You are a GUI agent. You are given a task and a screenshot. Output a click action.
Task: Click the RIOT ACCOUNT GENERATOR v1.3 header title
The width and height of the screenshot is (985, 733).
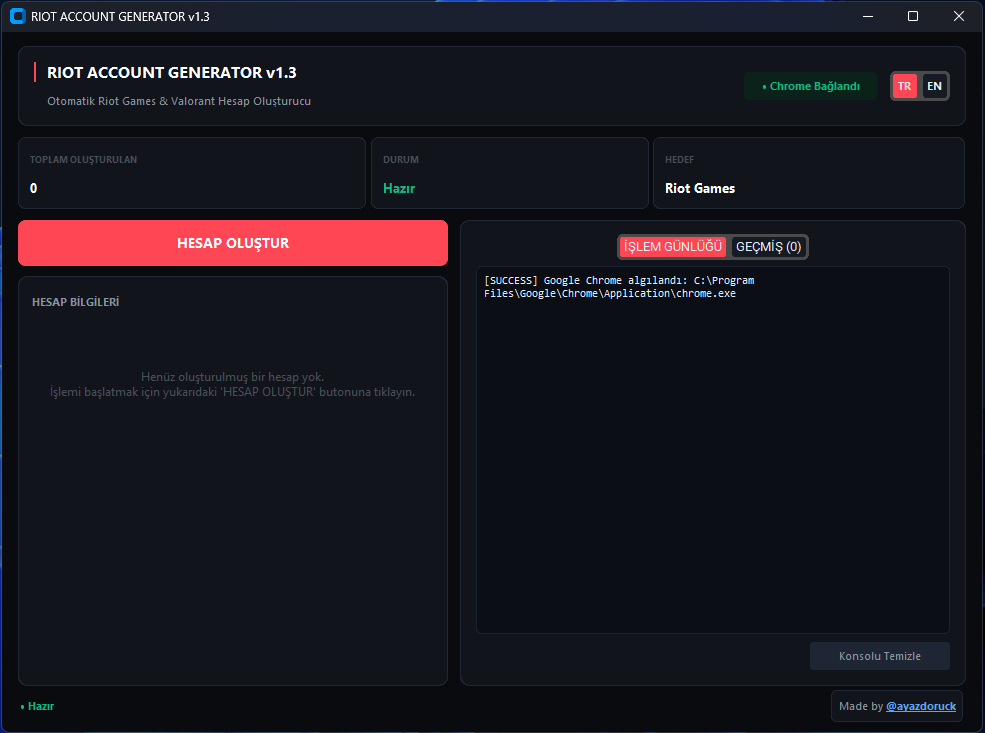(x=171, y=73)
